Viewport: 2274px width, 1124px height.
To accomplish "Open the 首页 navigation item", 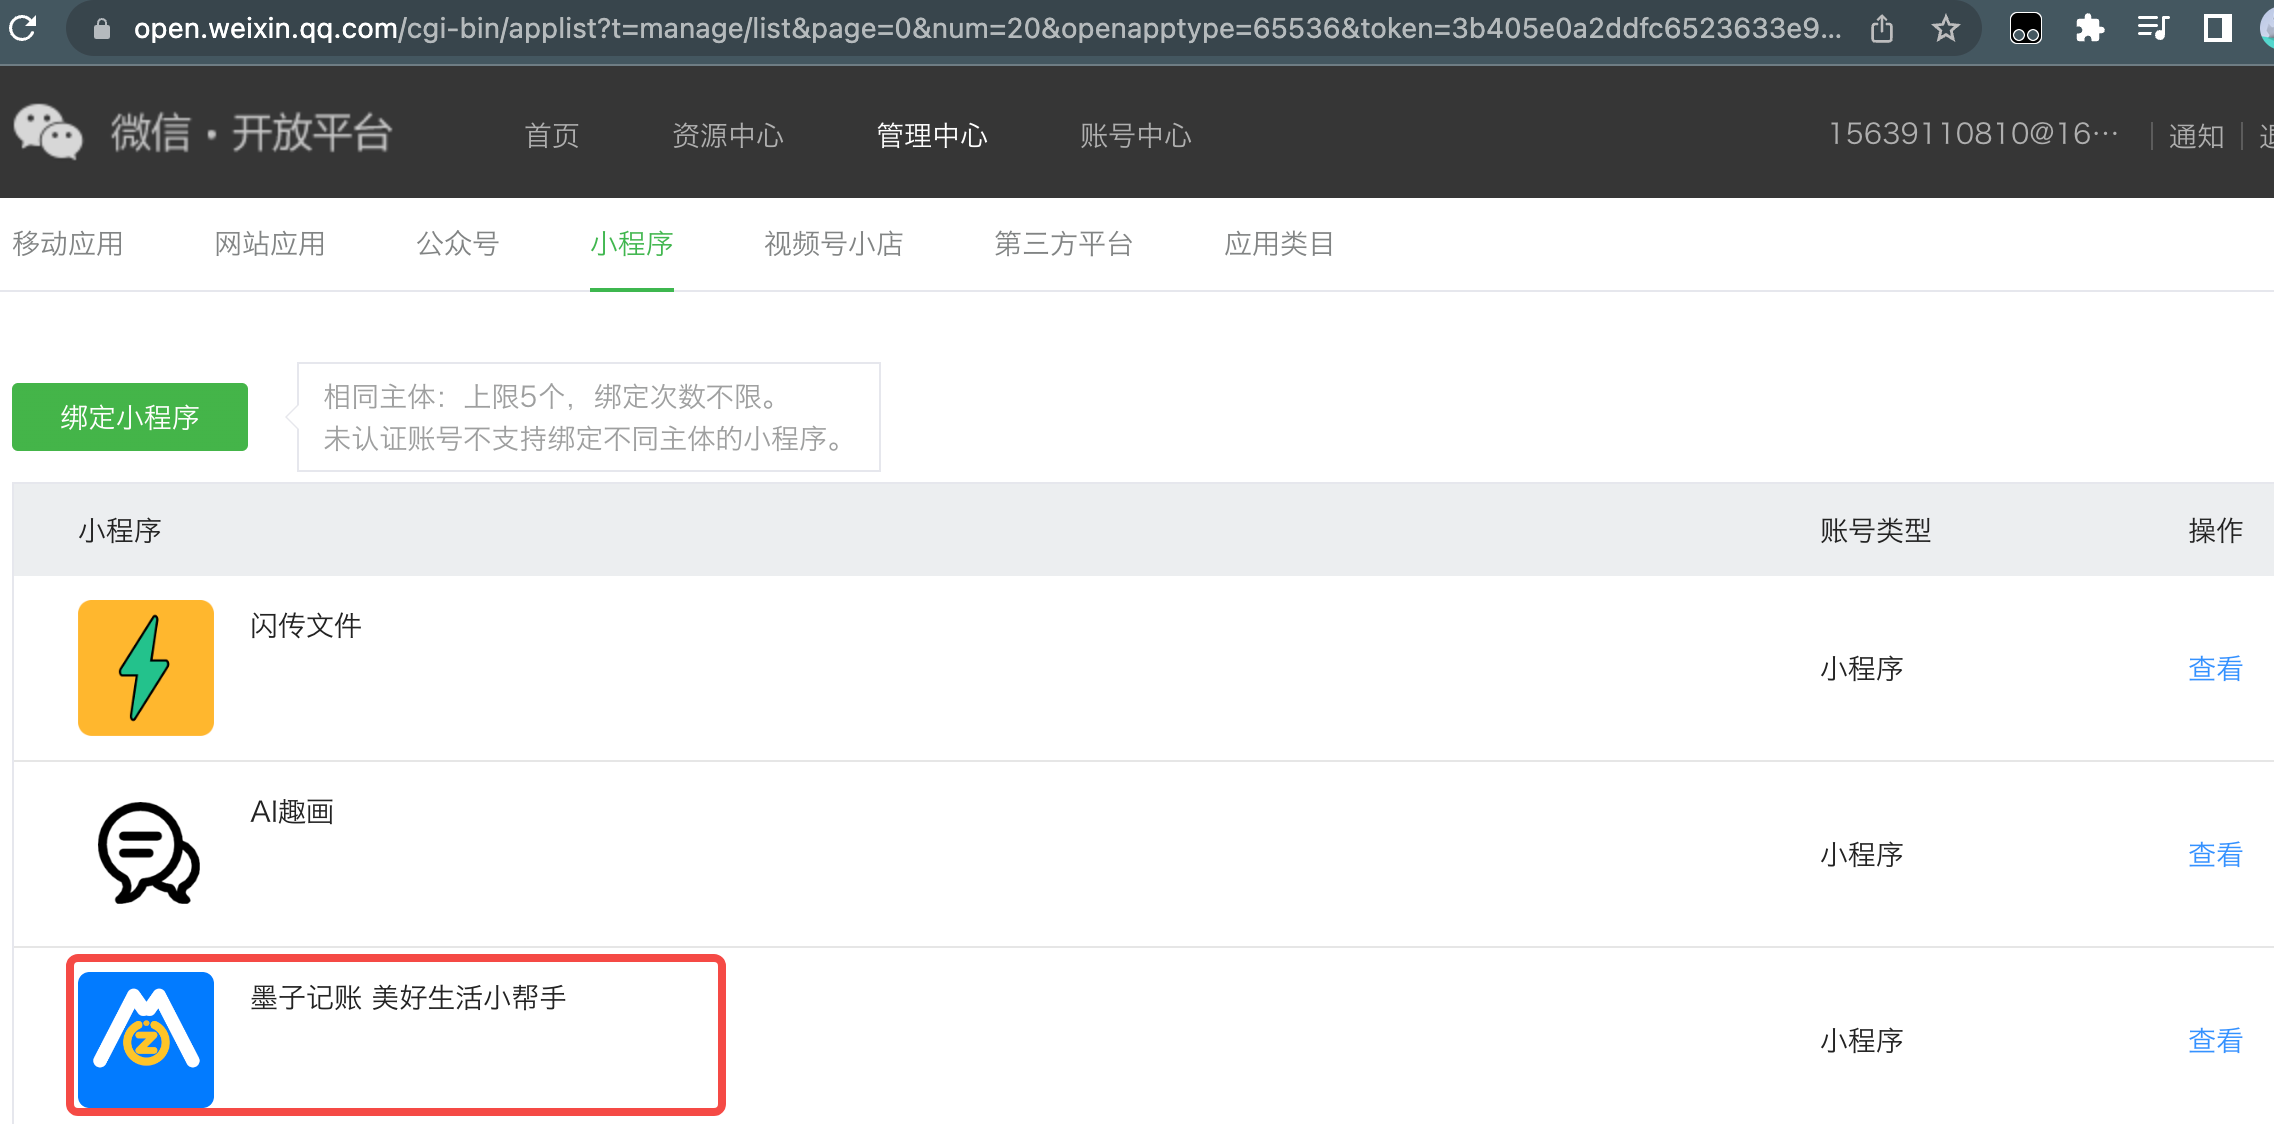I will (552, 135).
